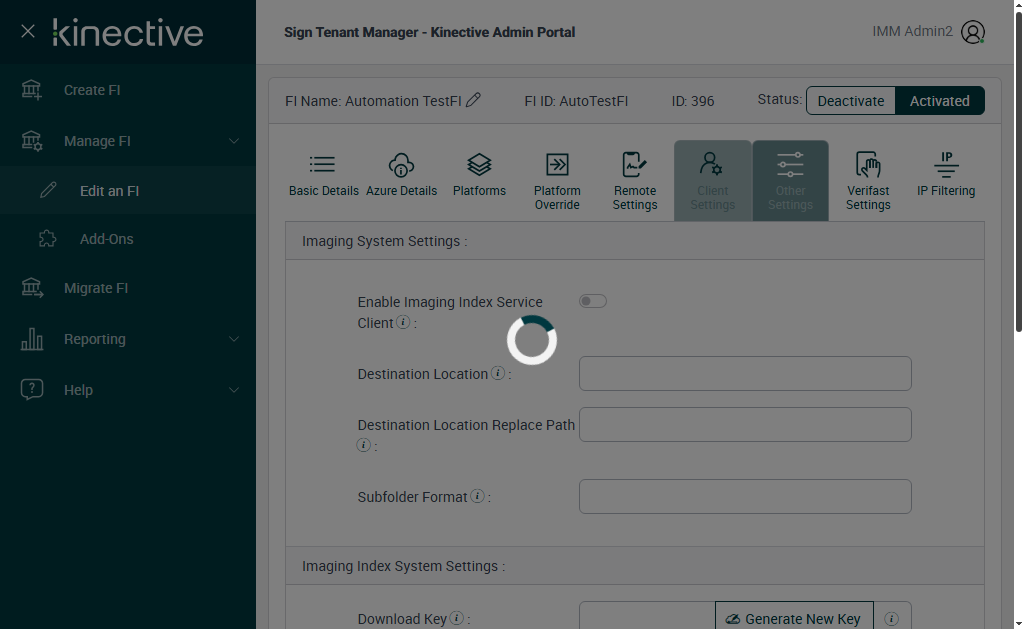1024x629 pixels.
Task: Click the Create FI bank icon
Action: click(31, 89)
